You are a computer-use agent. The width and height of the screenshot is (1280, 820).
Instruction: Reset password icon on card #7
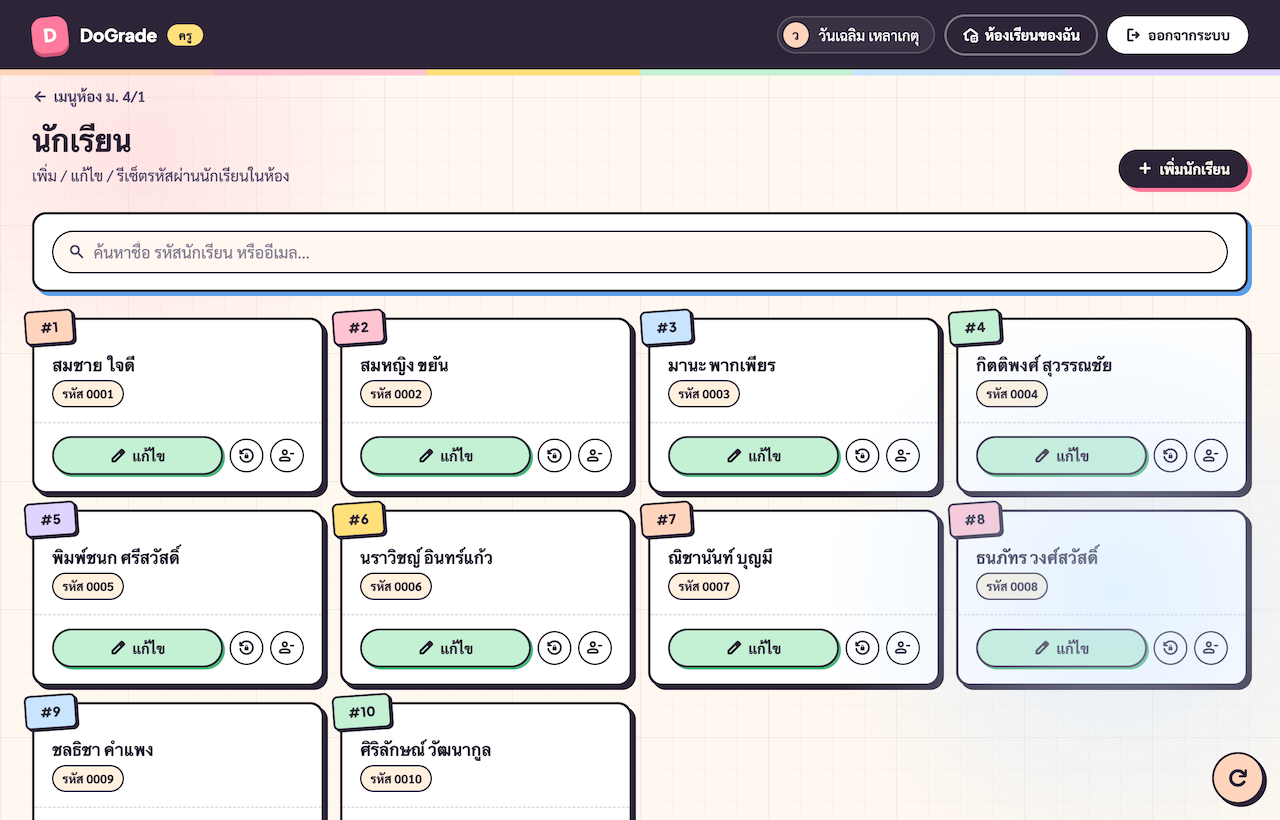863,648
